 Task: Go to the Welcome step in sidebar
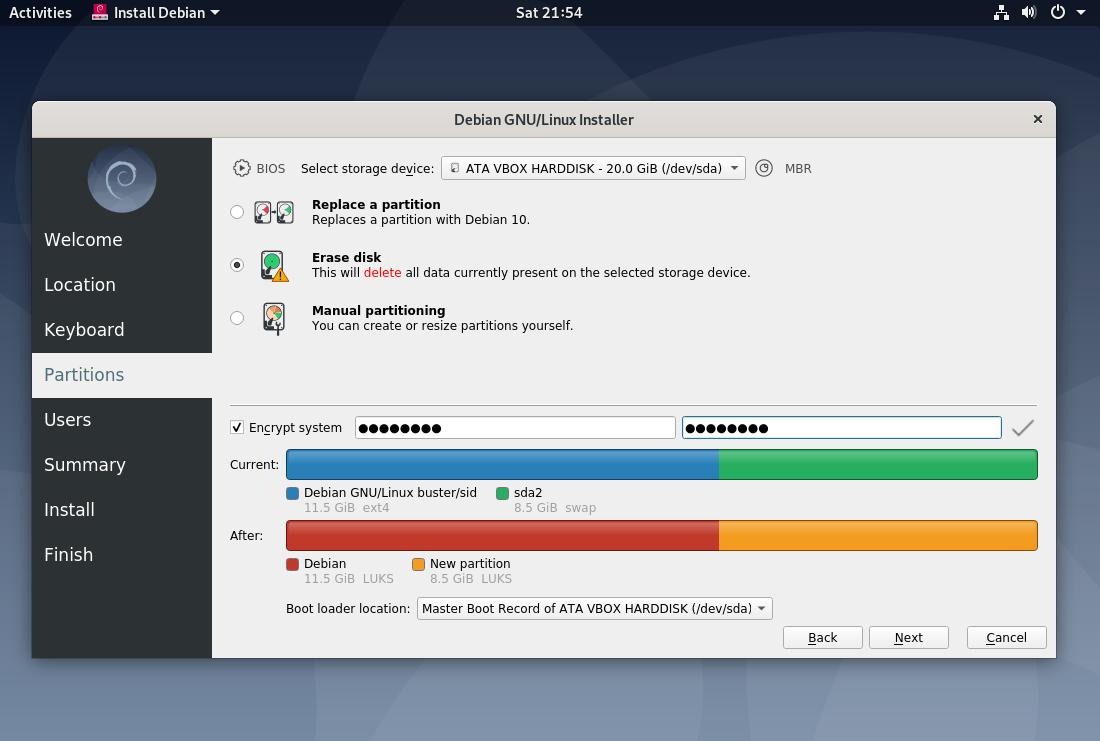pos(122,240)
